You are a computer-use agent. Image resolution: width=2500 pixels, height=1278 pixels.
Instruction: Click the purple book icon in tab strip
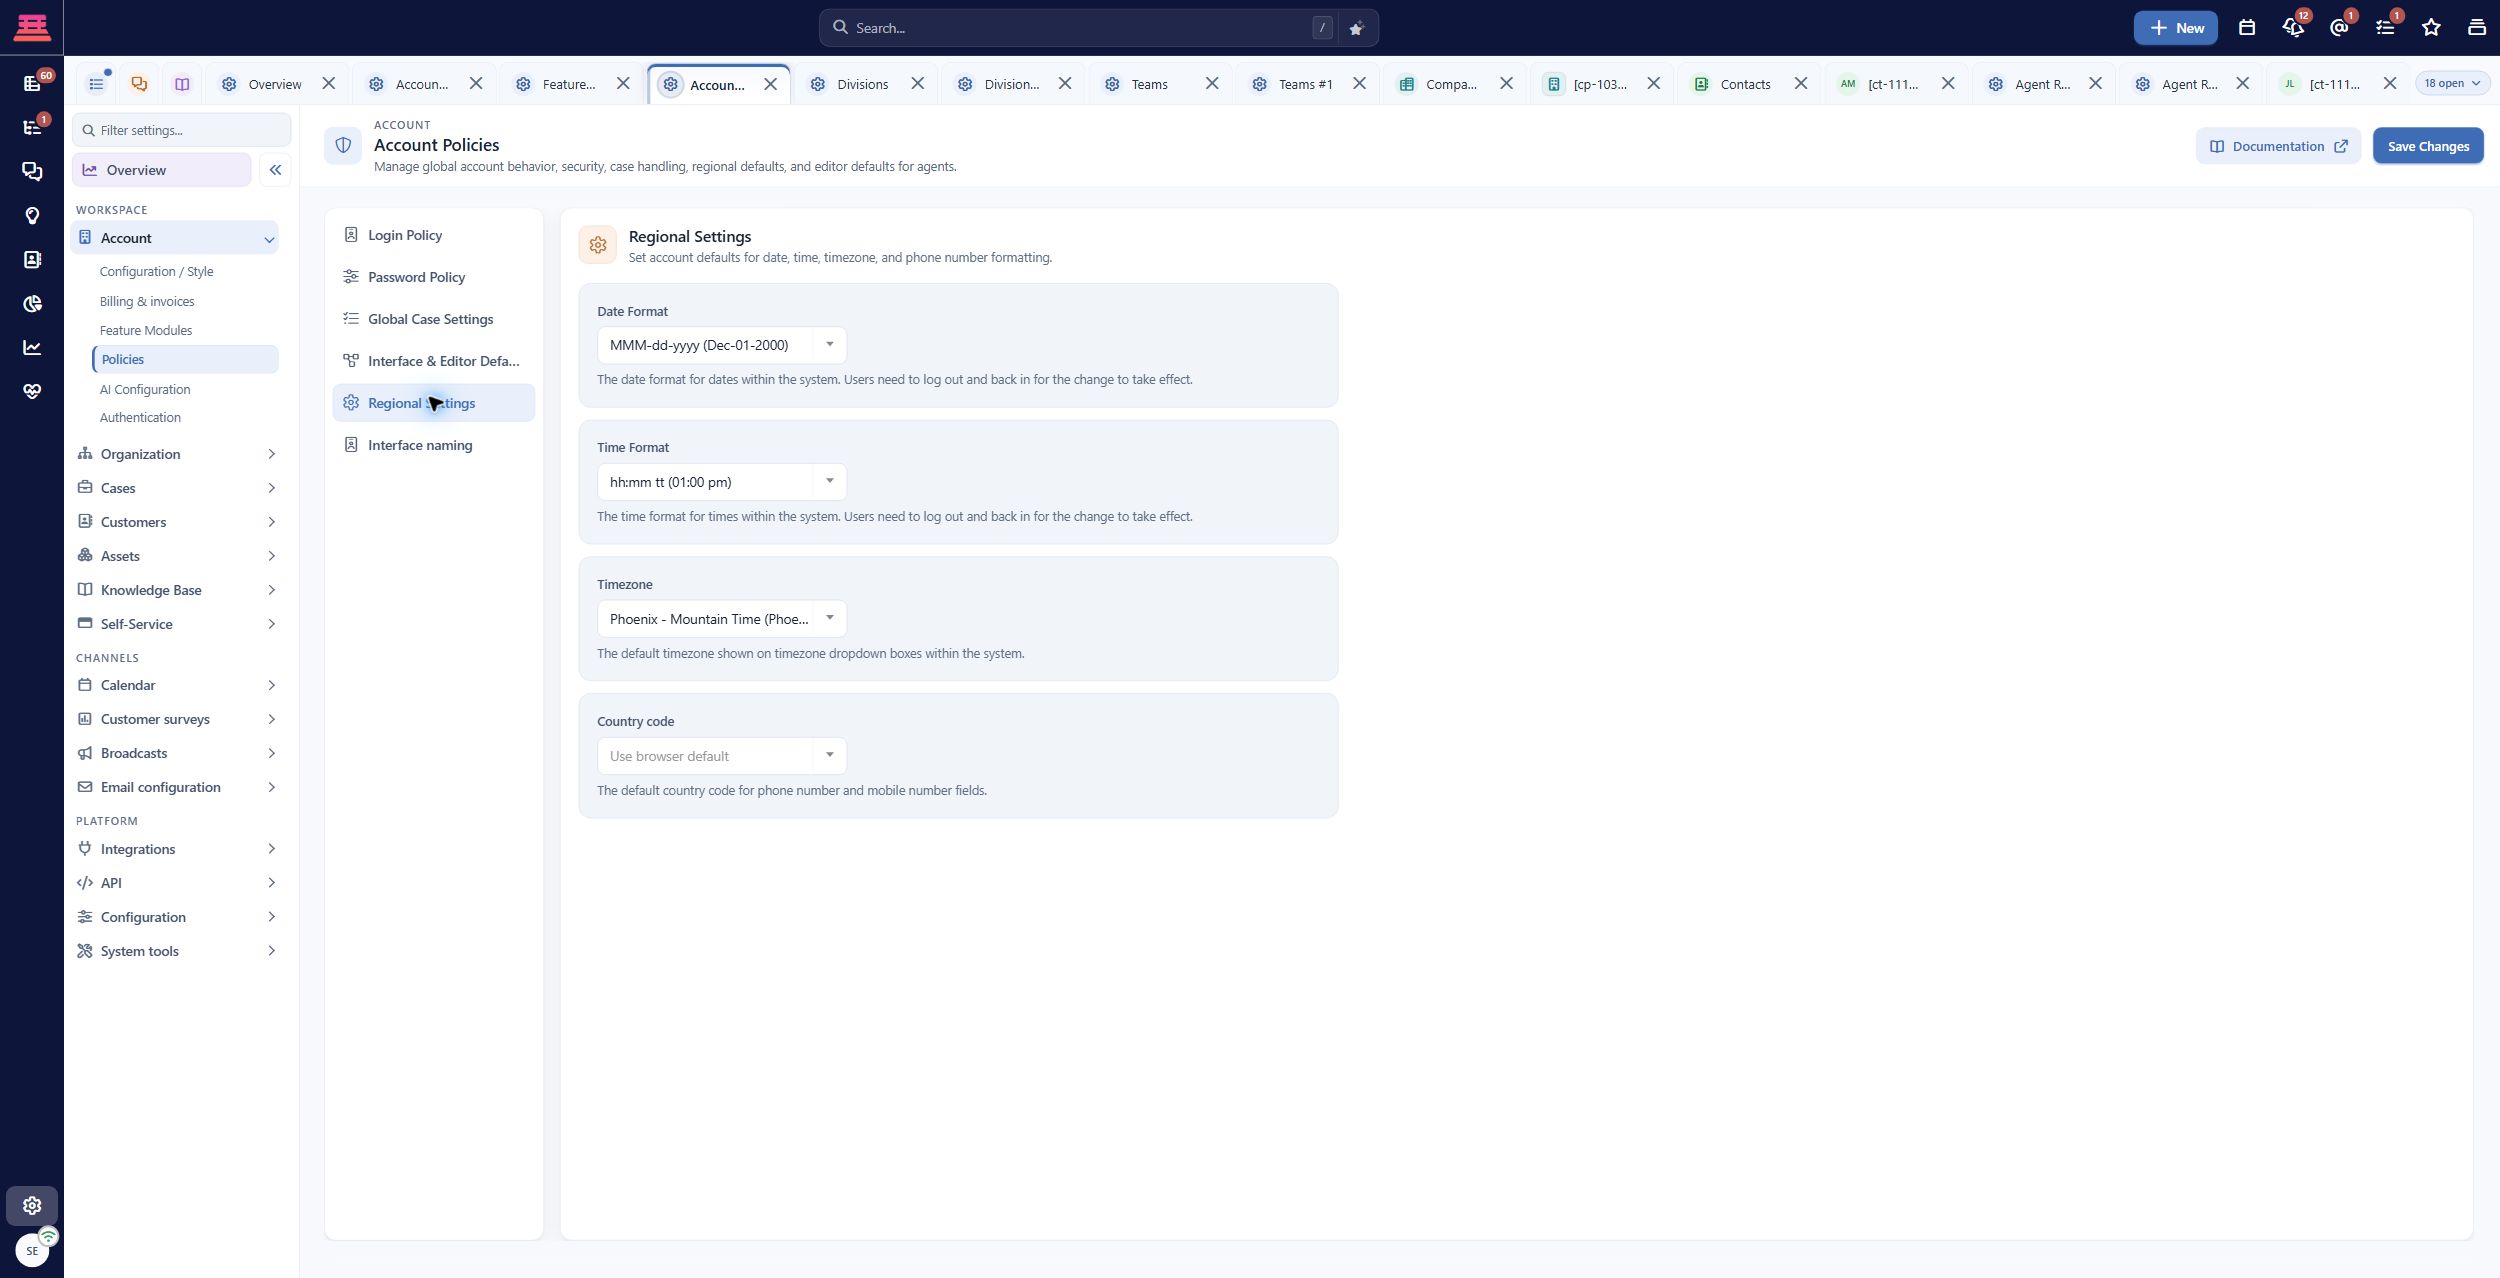(182, 84)
